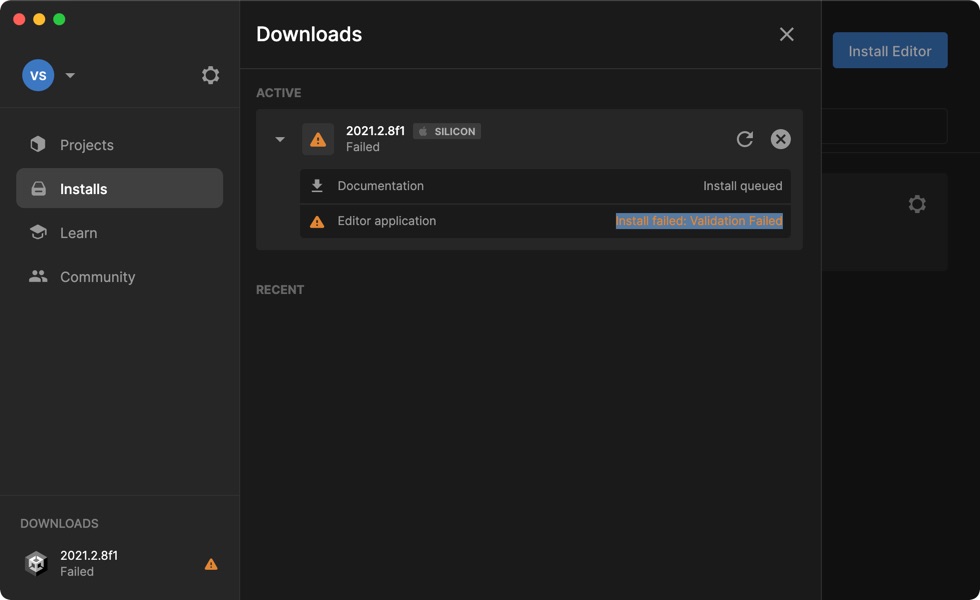Click the vs account avatar
This screenshot has height=600, width=980.
click(x=39, y=74)
